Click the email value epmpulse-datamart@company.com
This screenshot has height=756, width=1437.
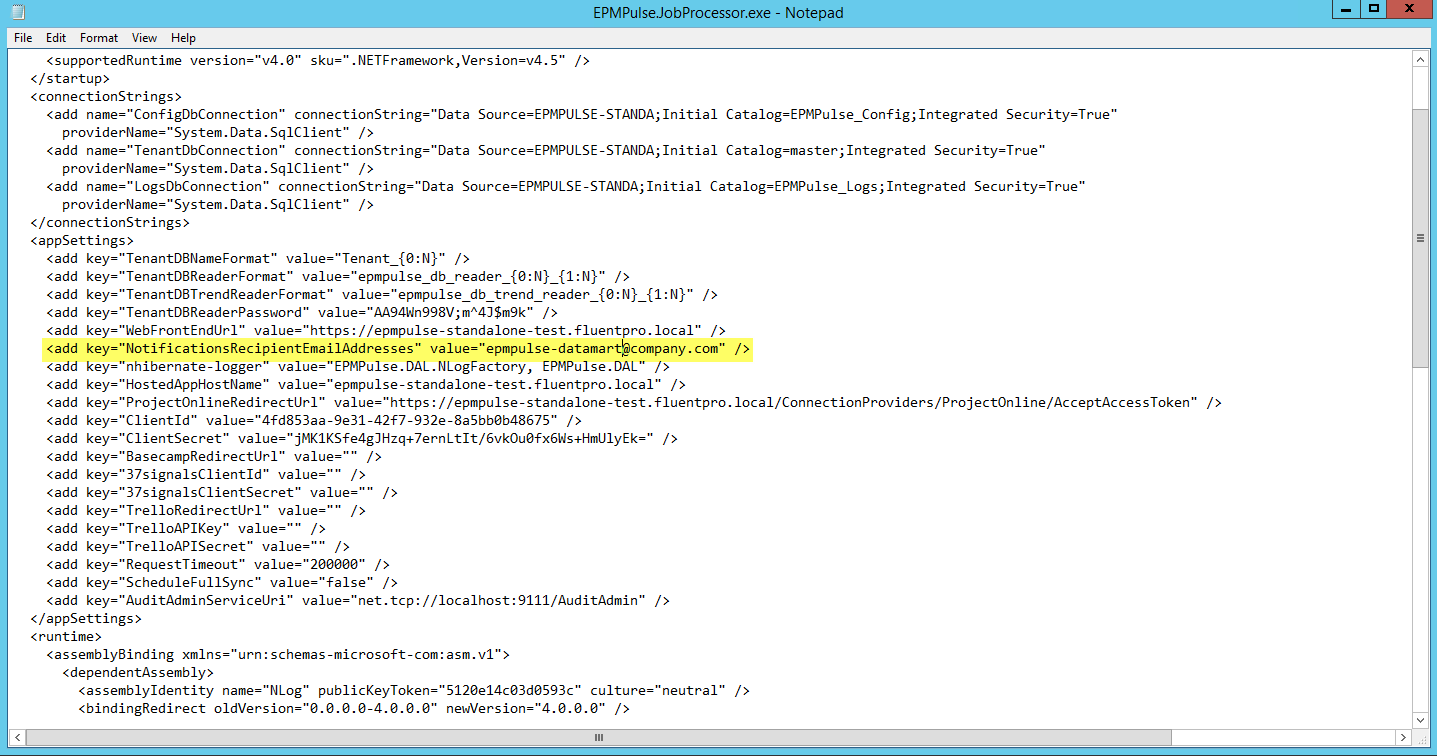[603, 348]
